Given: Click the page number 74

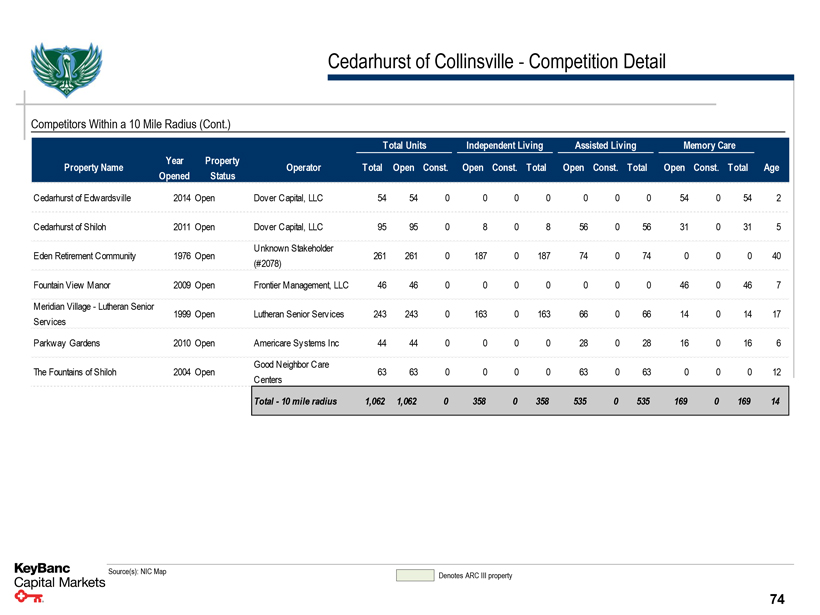Looking at the screenshot, I should pyautogui.click(x=777, y=599).
